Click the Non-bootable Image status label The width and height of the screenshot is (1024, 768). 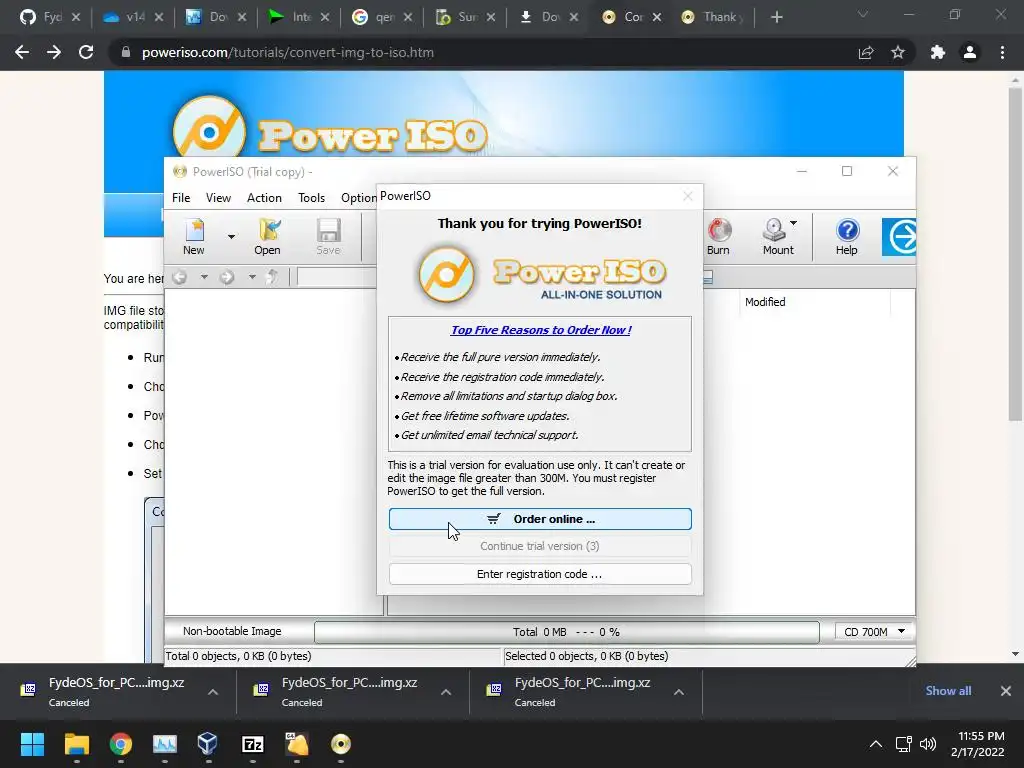click(x=232, y=632)
